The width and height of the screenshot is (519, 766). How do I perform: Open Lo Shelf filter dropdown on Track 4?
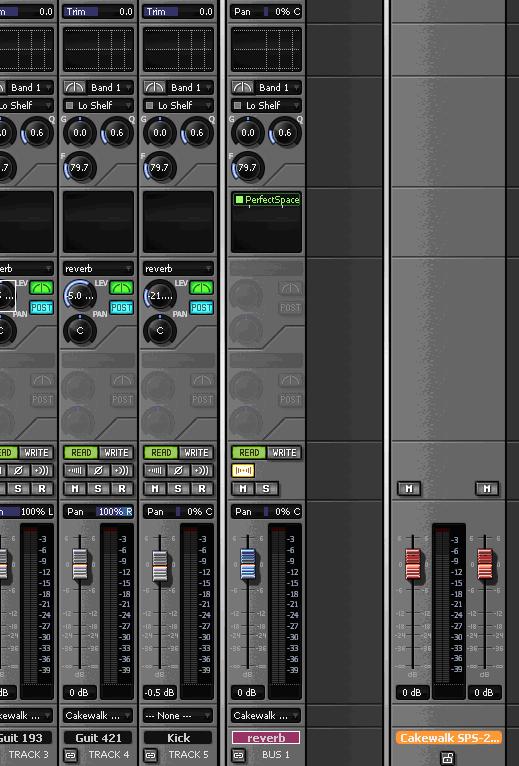(98, 106)
